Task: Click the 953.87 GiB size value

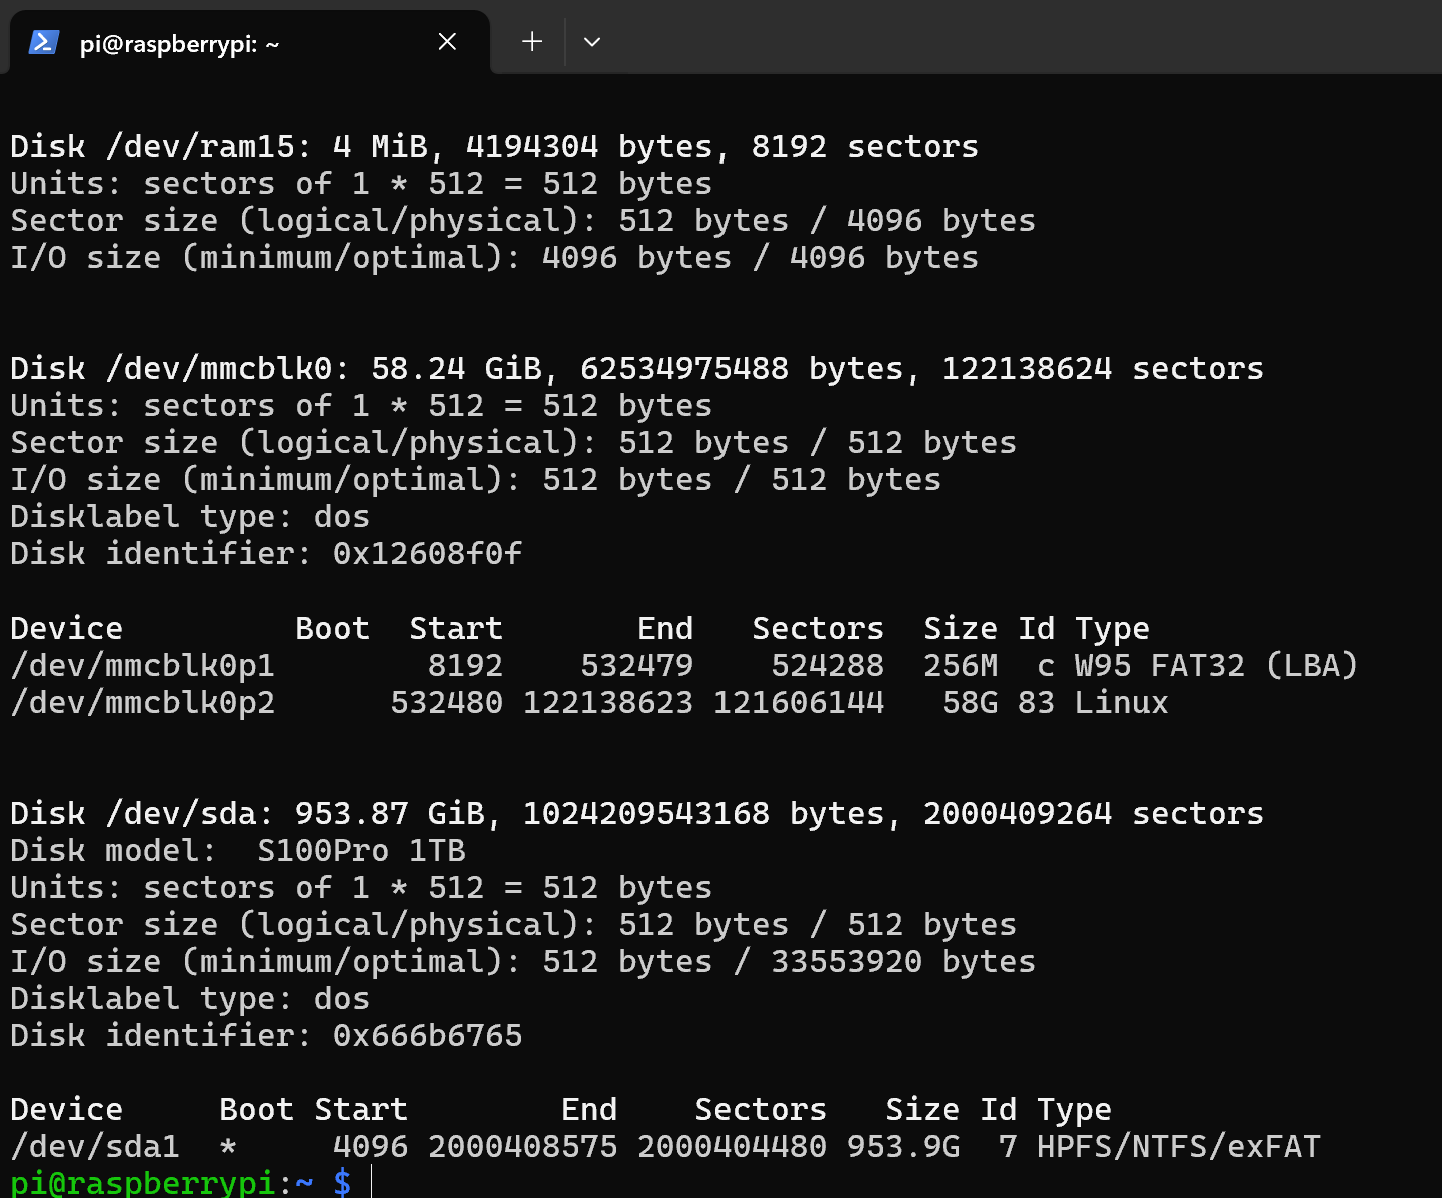Action: click(x=390, y=813)
